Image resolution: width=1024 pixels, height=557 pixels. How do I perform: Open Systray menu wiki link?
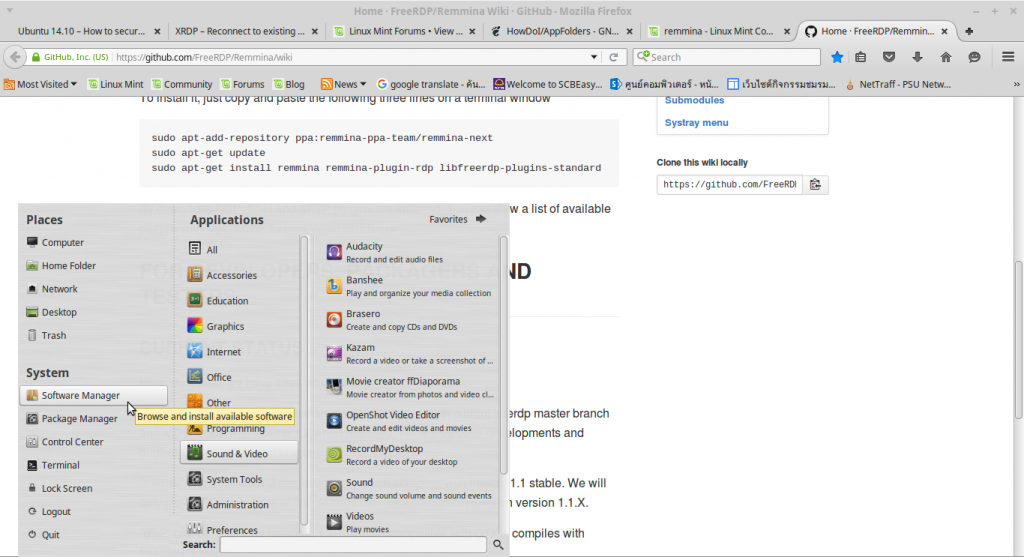696,122
